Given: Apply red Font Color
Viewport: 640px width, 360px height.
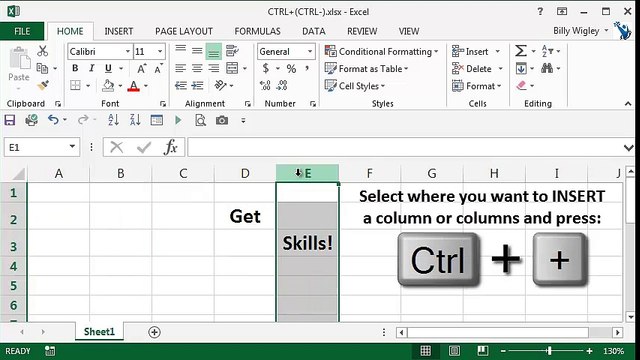Looking at the screenshot, I should coord(133,86).
